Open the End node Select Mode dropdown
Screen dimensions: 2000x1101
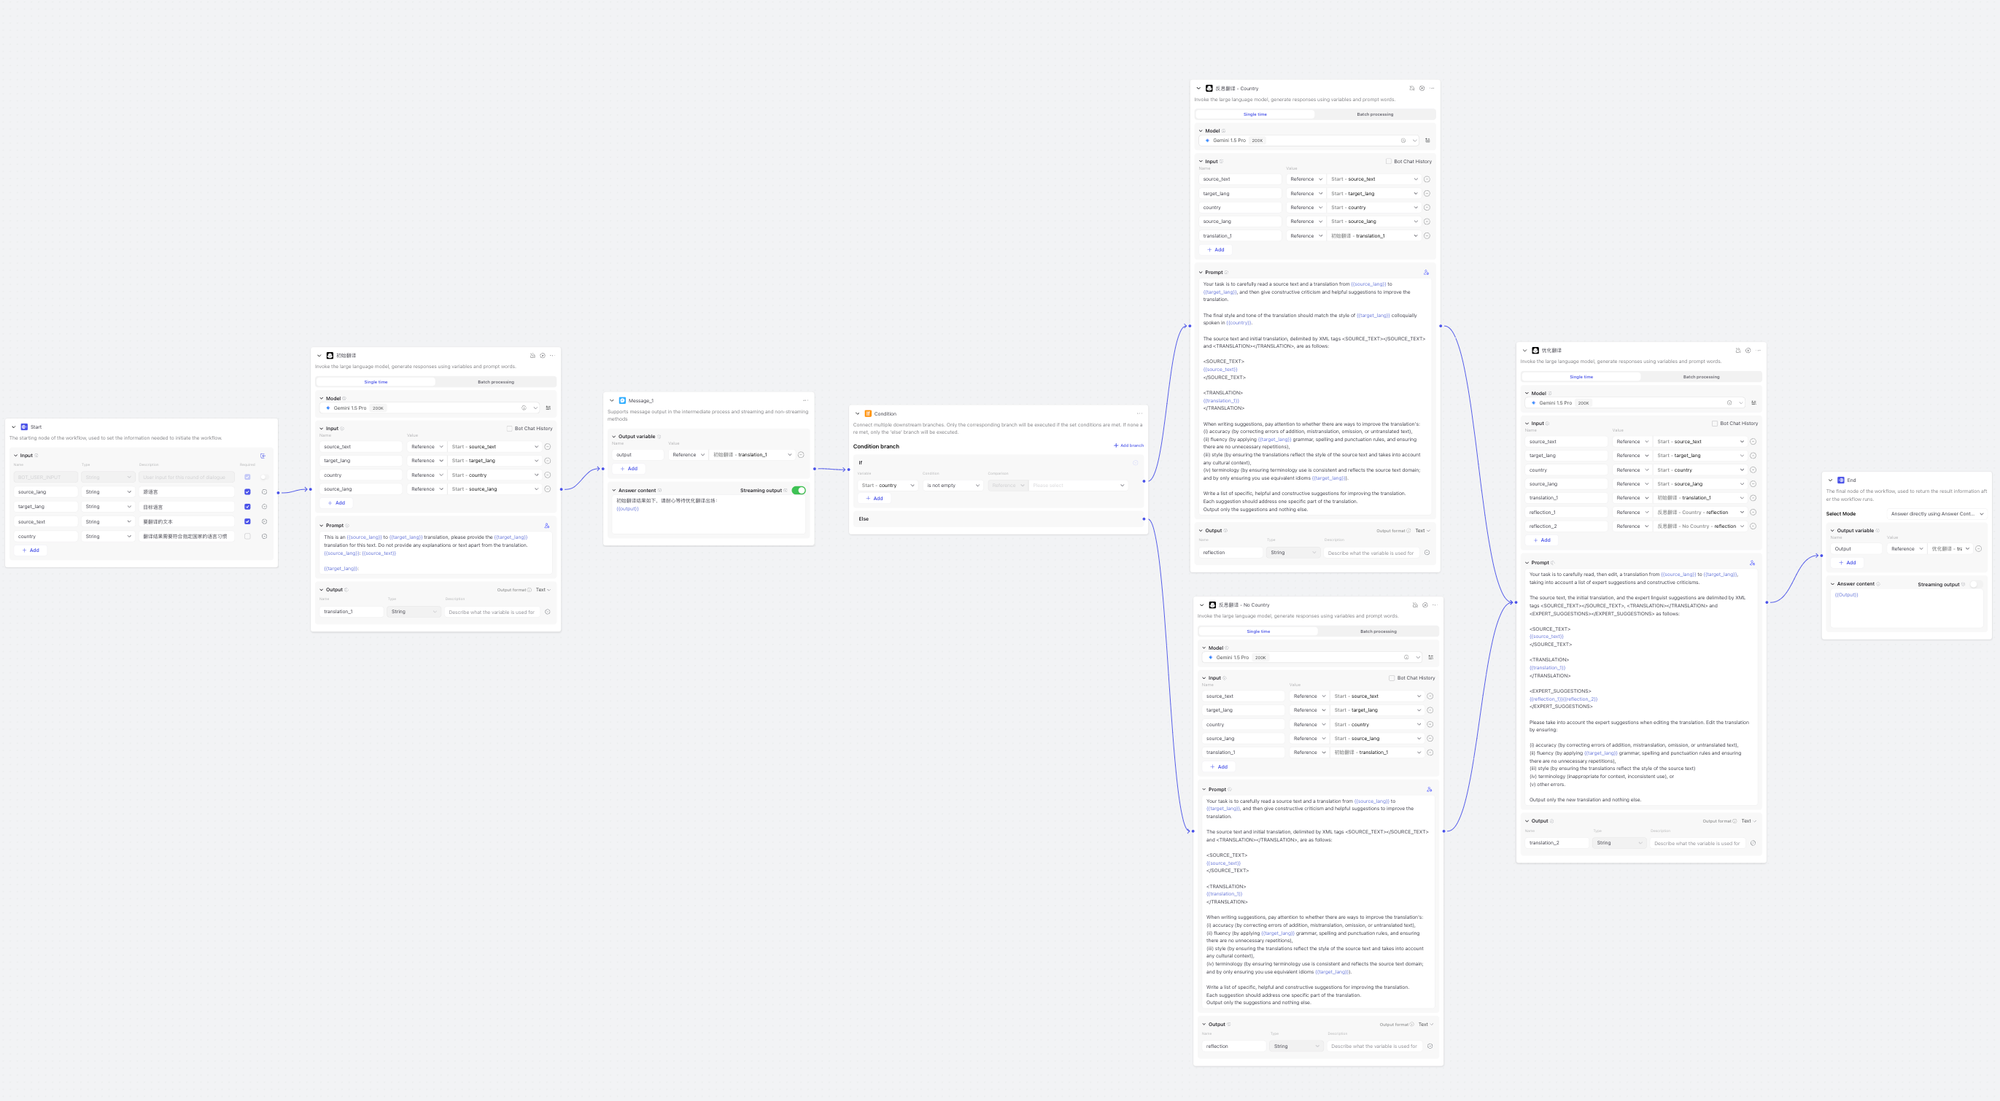(x=1936, y=514)
